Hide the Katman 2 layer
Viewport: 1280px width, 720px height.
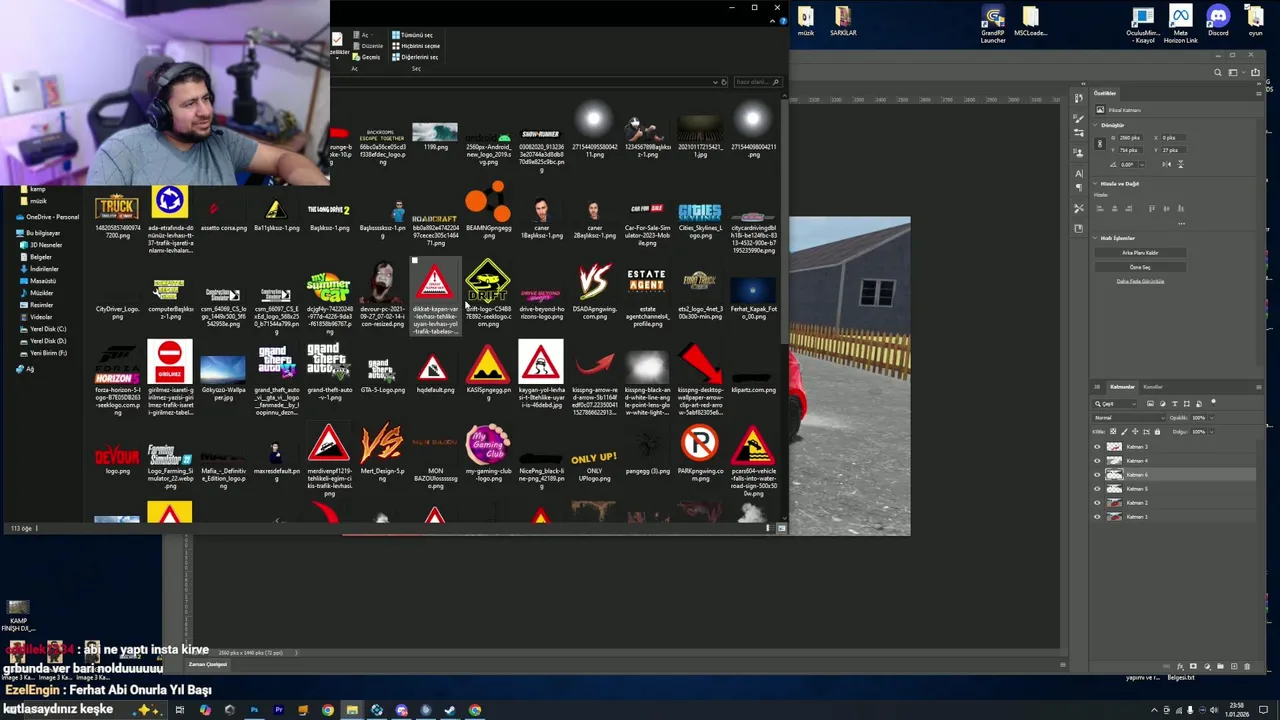[1097, 503]
